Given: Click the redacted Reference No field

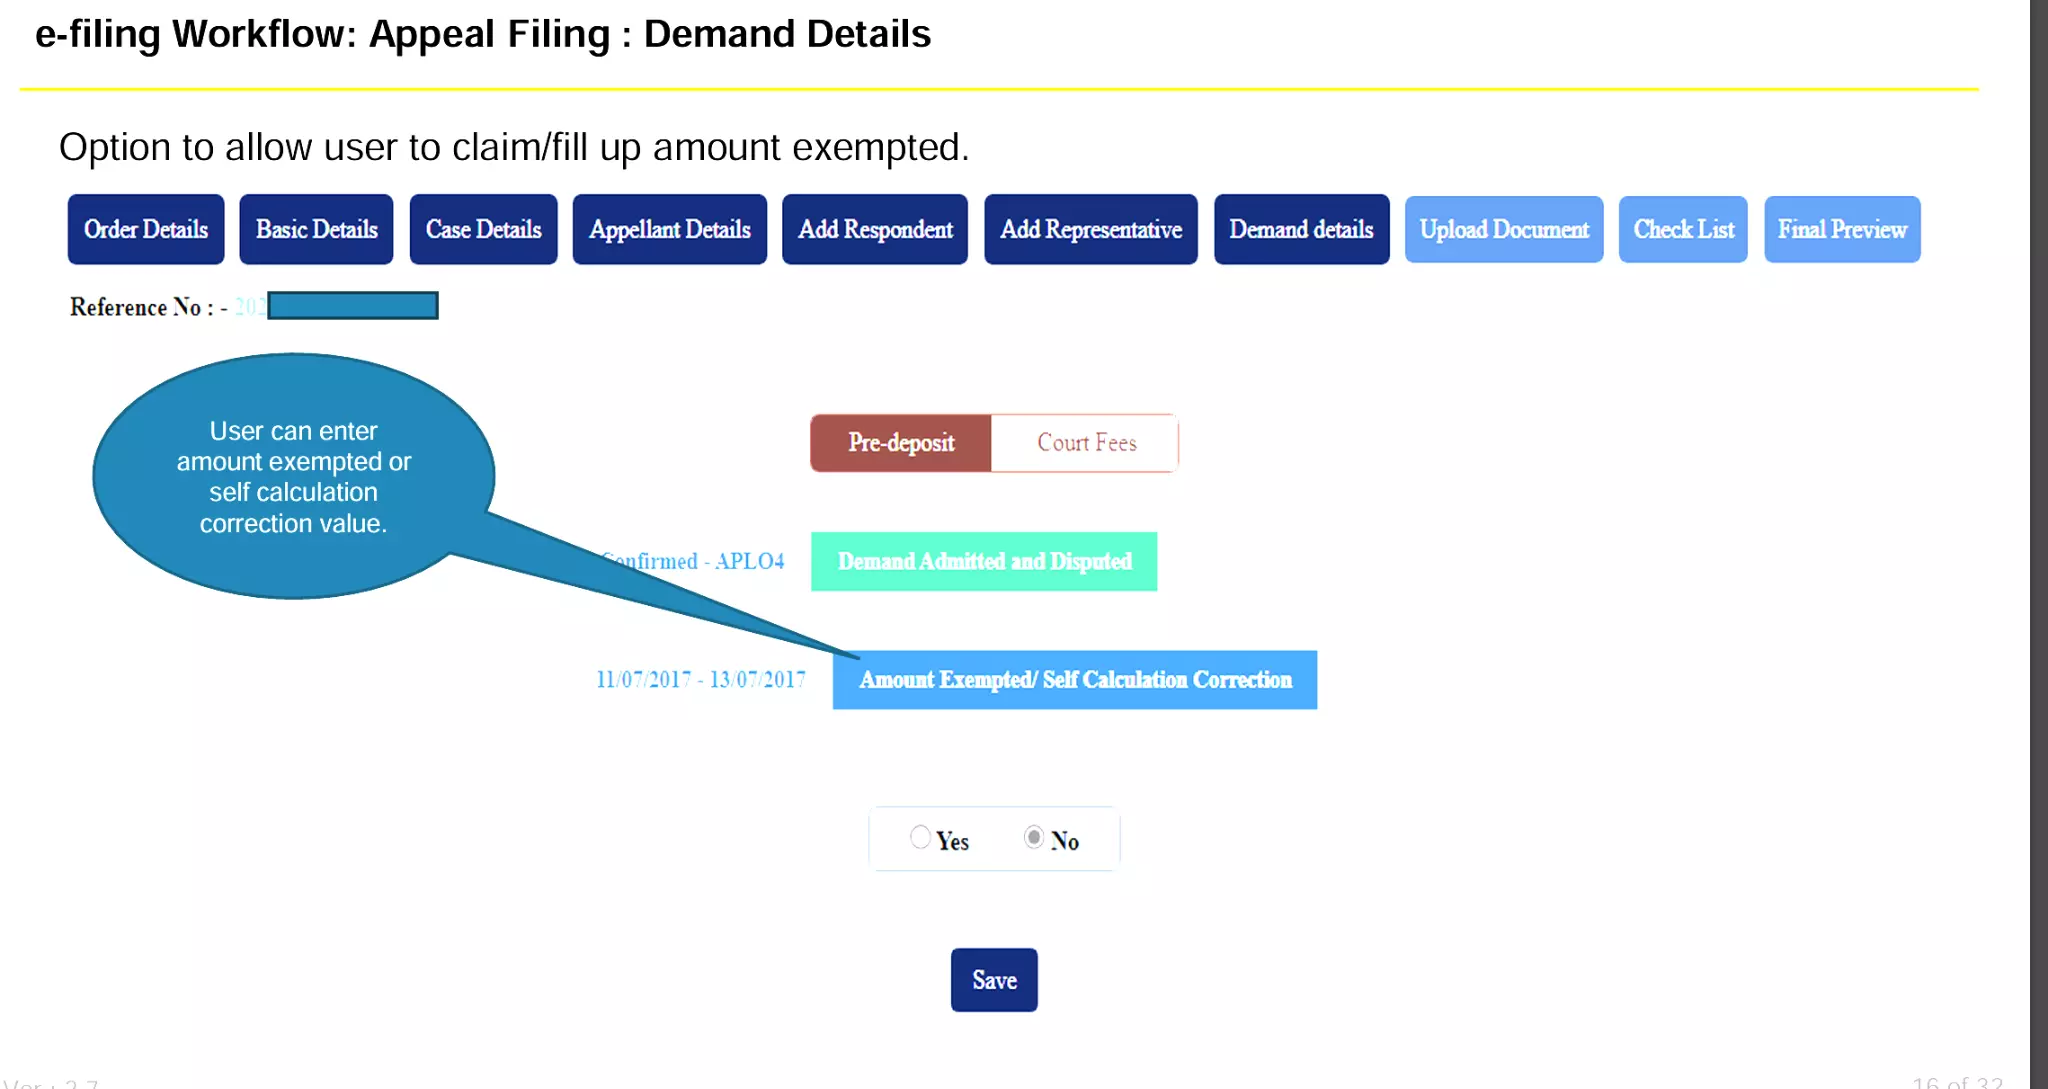Looking at the screenshot, I should [352, 305].
